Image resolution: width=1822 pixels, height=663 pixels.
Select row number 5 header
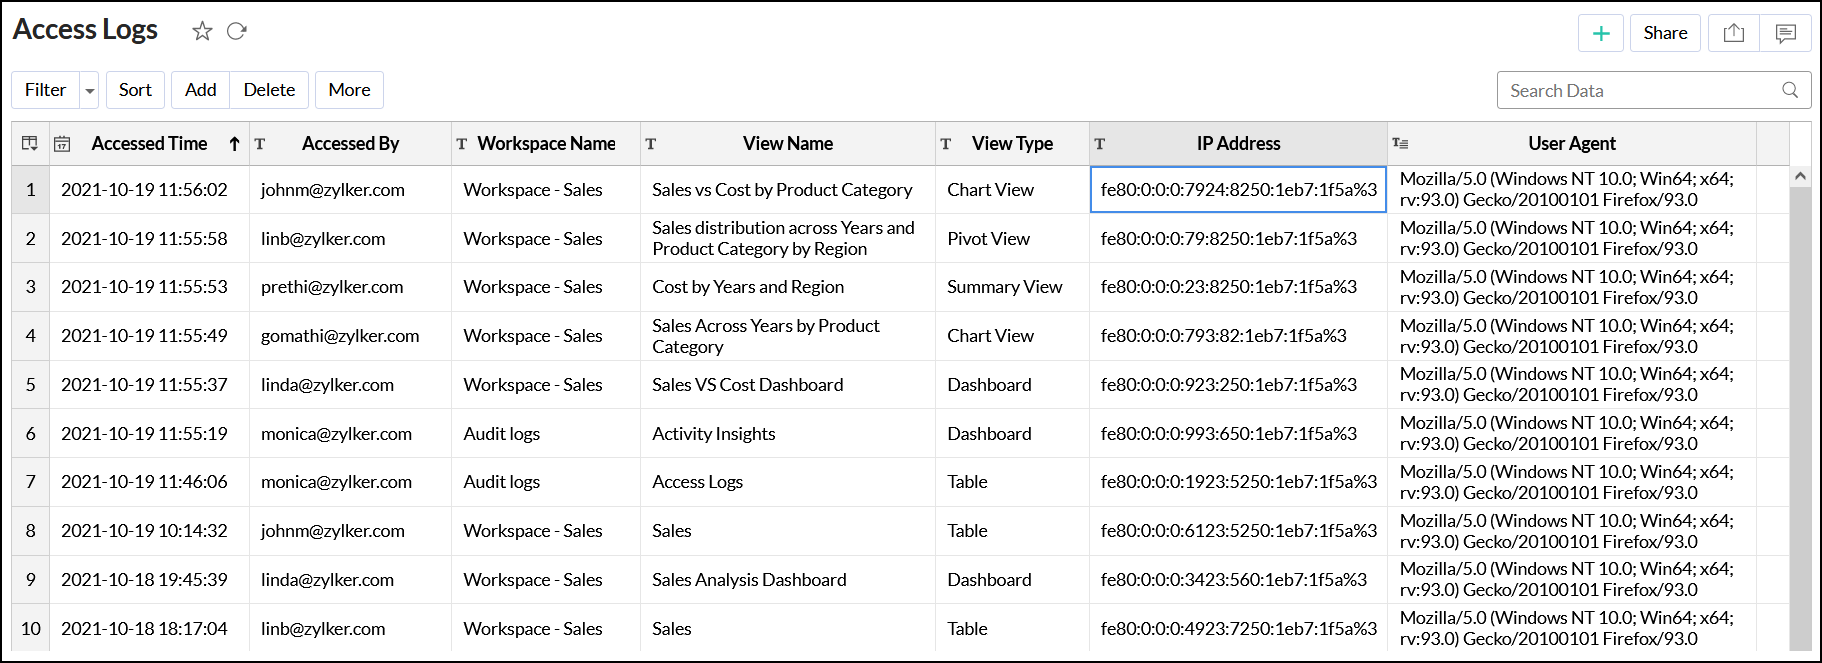(x=30, y=385)
